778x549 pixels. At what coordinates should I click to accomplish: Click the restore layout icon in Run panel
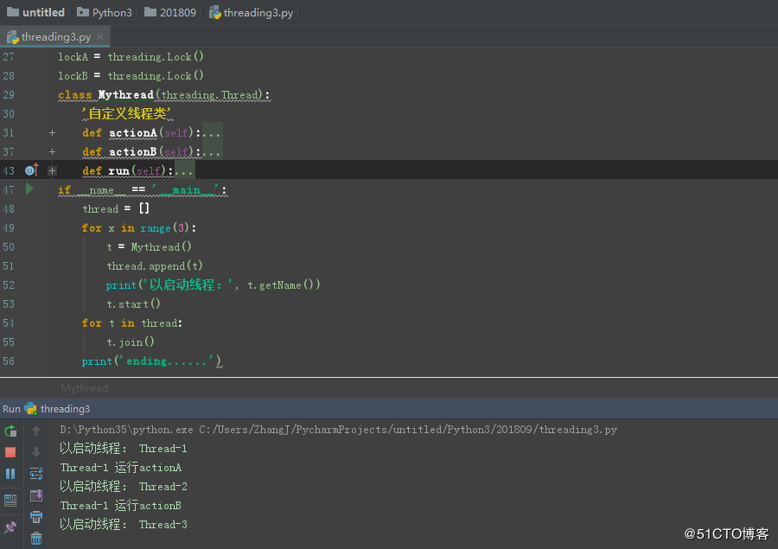10,500
